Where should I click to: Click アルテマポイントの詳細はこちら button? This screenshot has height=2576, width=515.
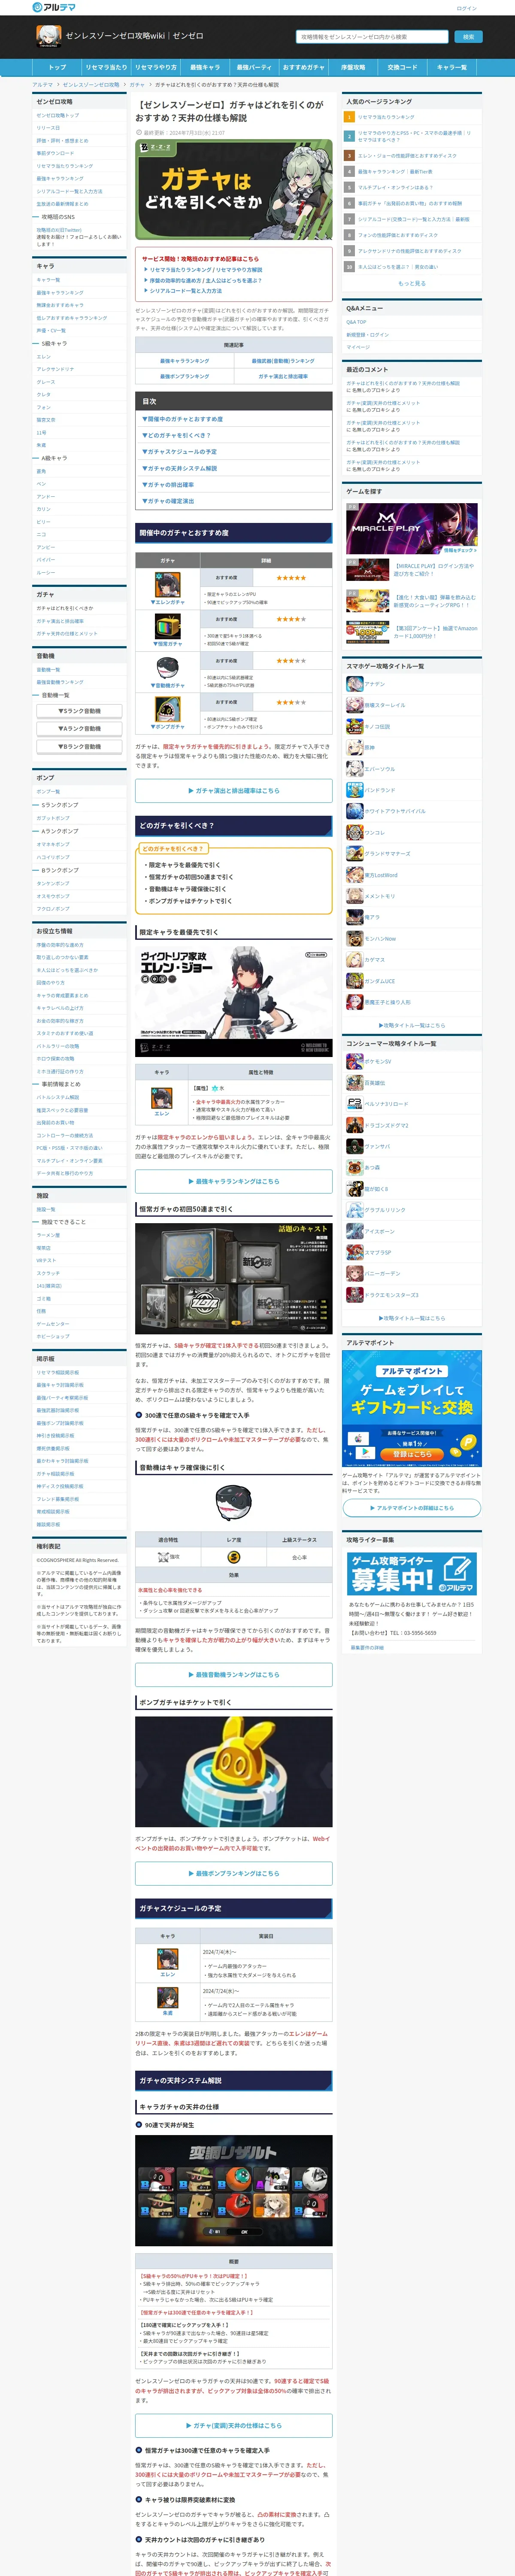(x=411, y=1508)
